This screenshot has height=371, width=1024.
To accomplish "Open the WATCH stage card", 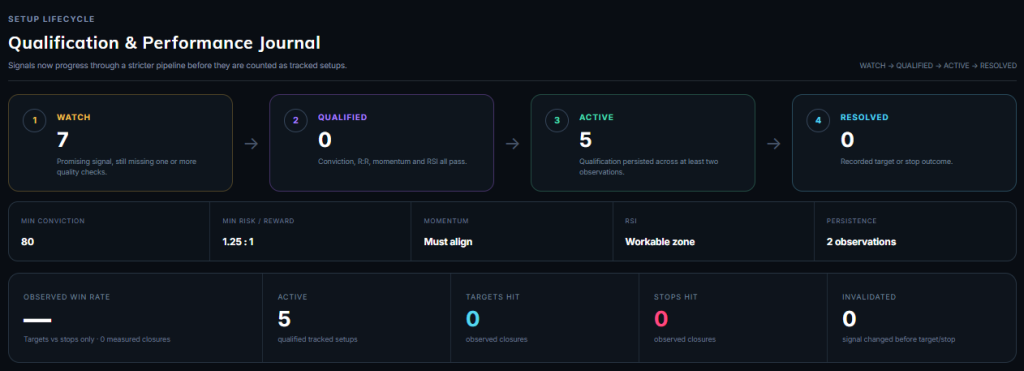I will (120, 143).
